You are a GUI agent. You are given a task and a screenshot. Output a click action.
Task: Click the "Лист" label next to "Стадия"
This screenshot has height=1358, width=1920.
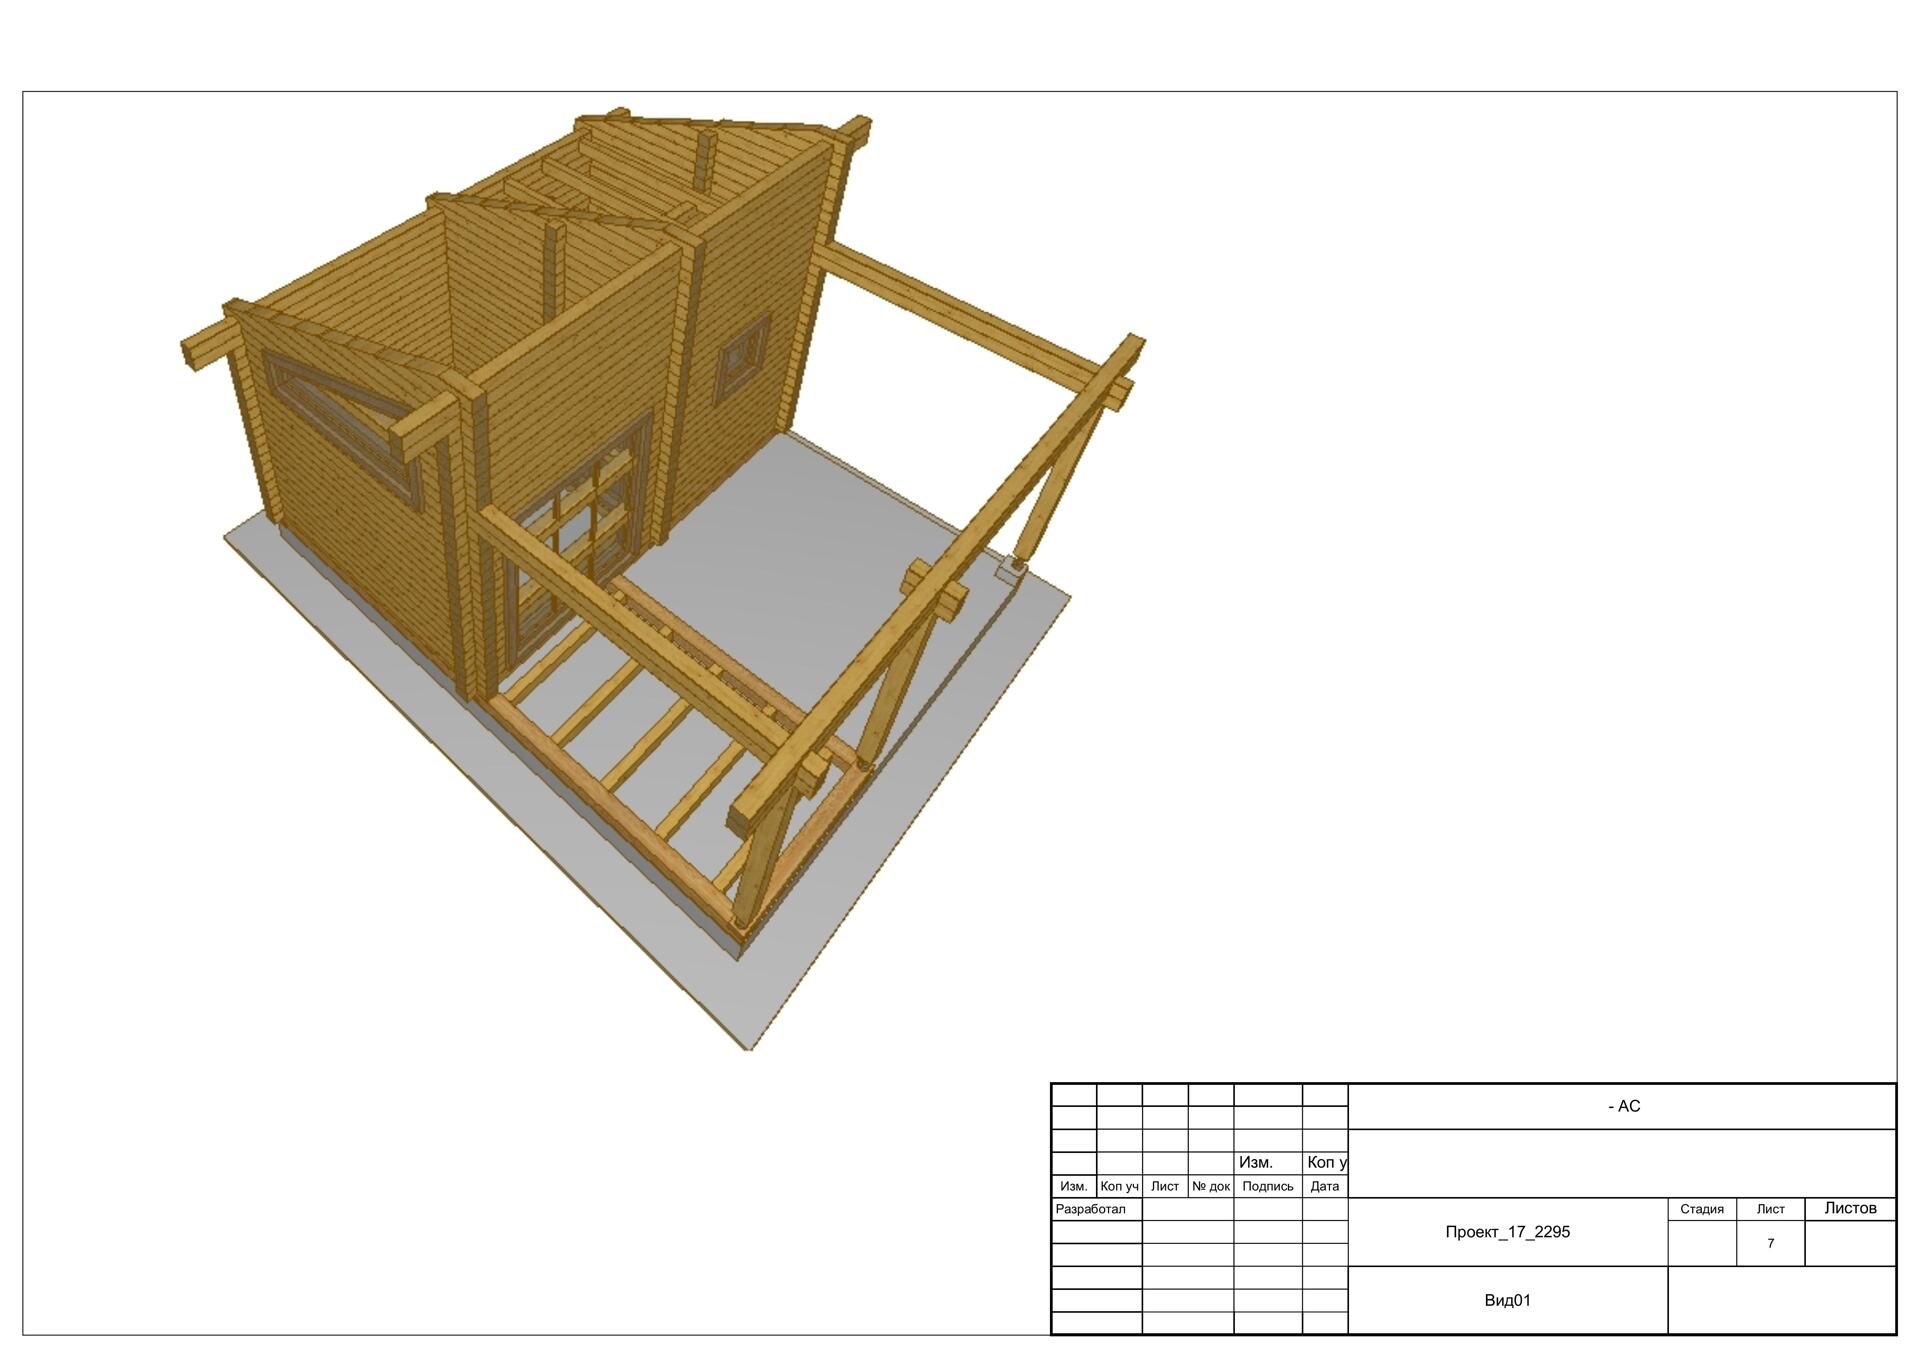[x=1770, y=1209]
